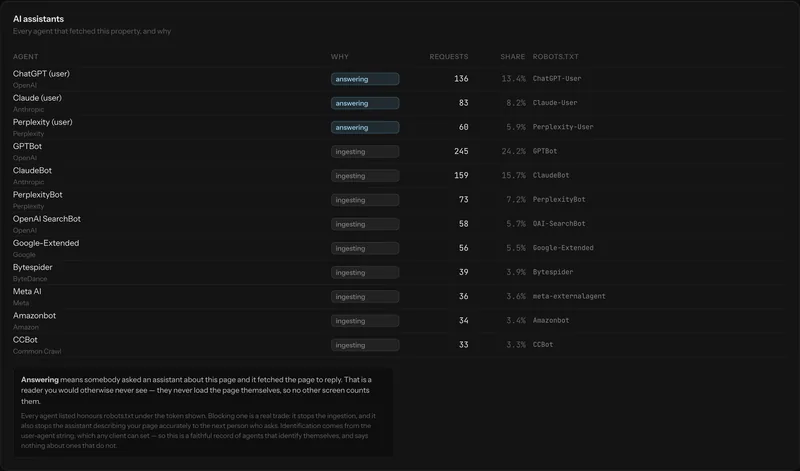Screen dimensions: 800x471
Task: Click the ingesting badge for CCBot
Action: (x=365, y=345)
